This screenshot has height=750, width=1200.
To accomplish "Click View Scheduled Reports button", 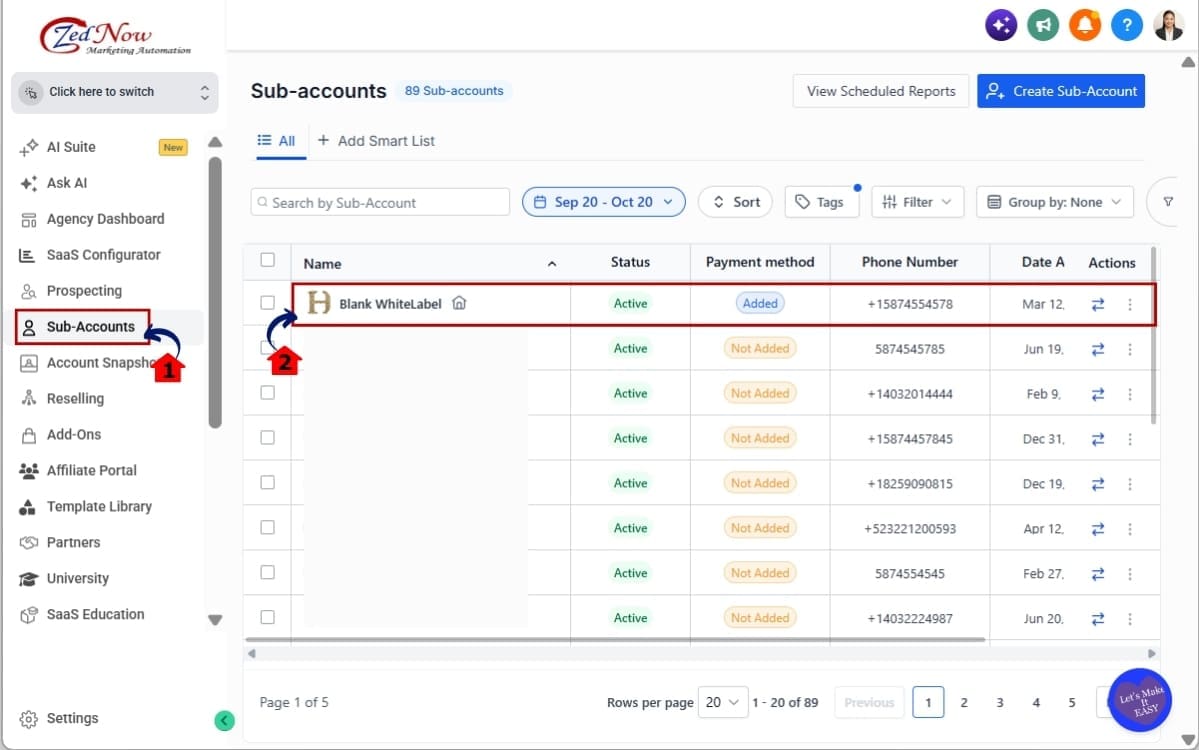I will click(881, 91).
